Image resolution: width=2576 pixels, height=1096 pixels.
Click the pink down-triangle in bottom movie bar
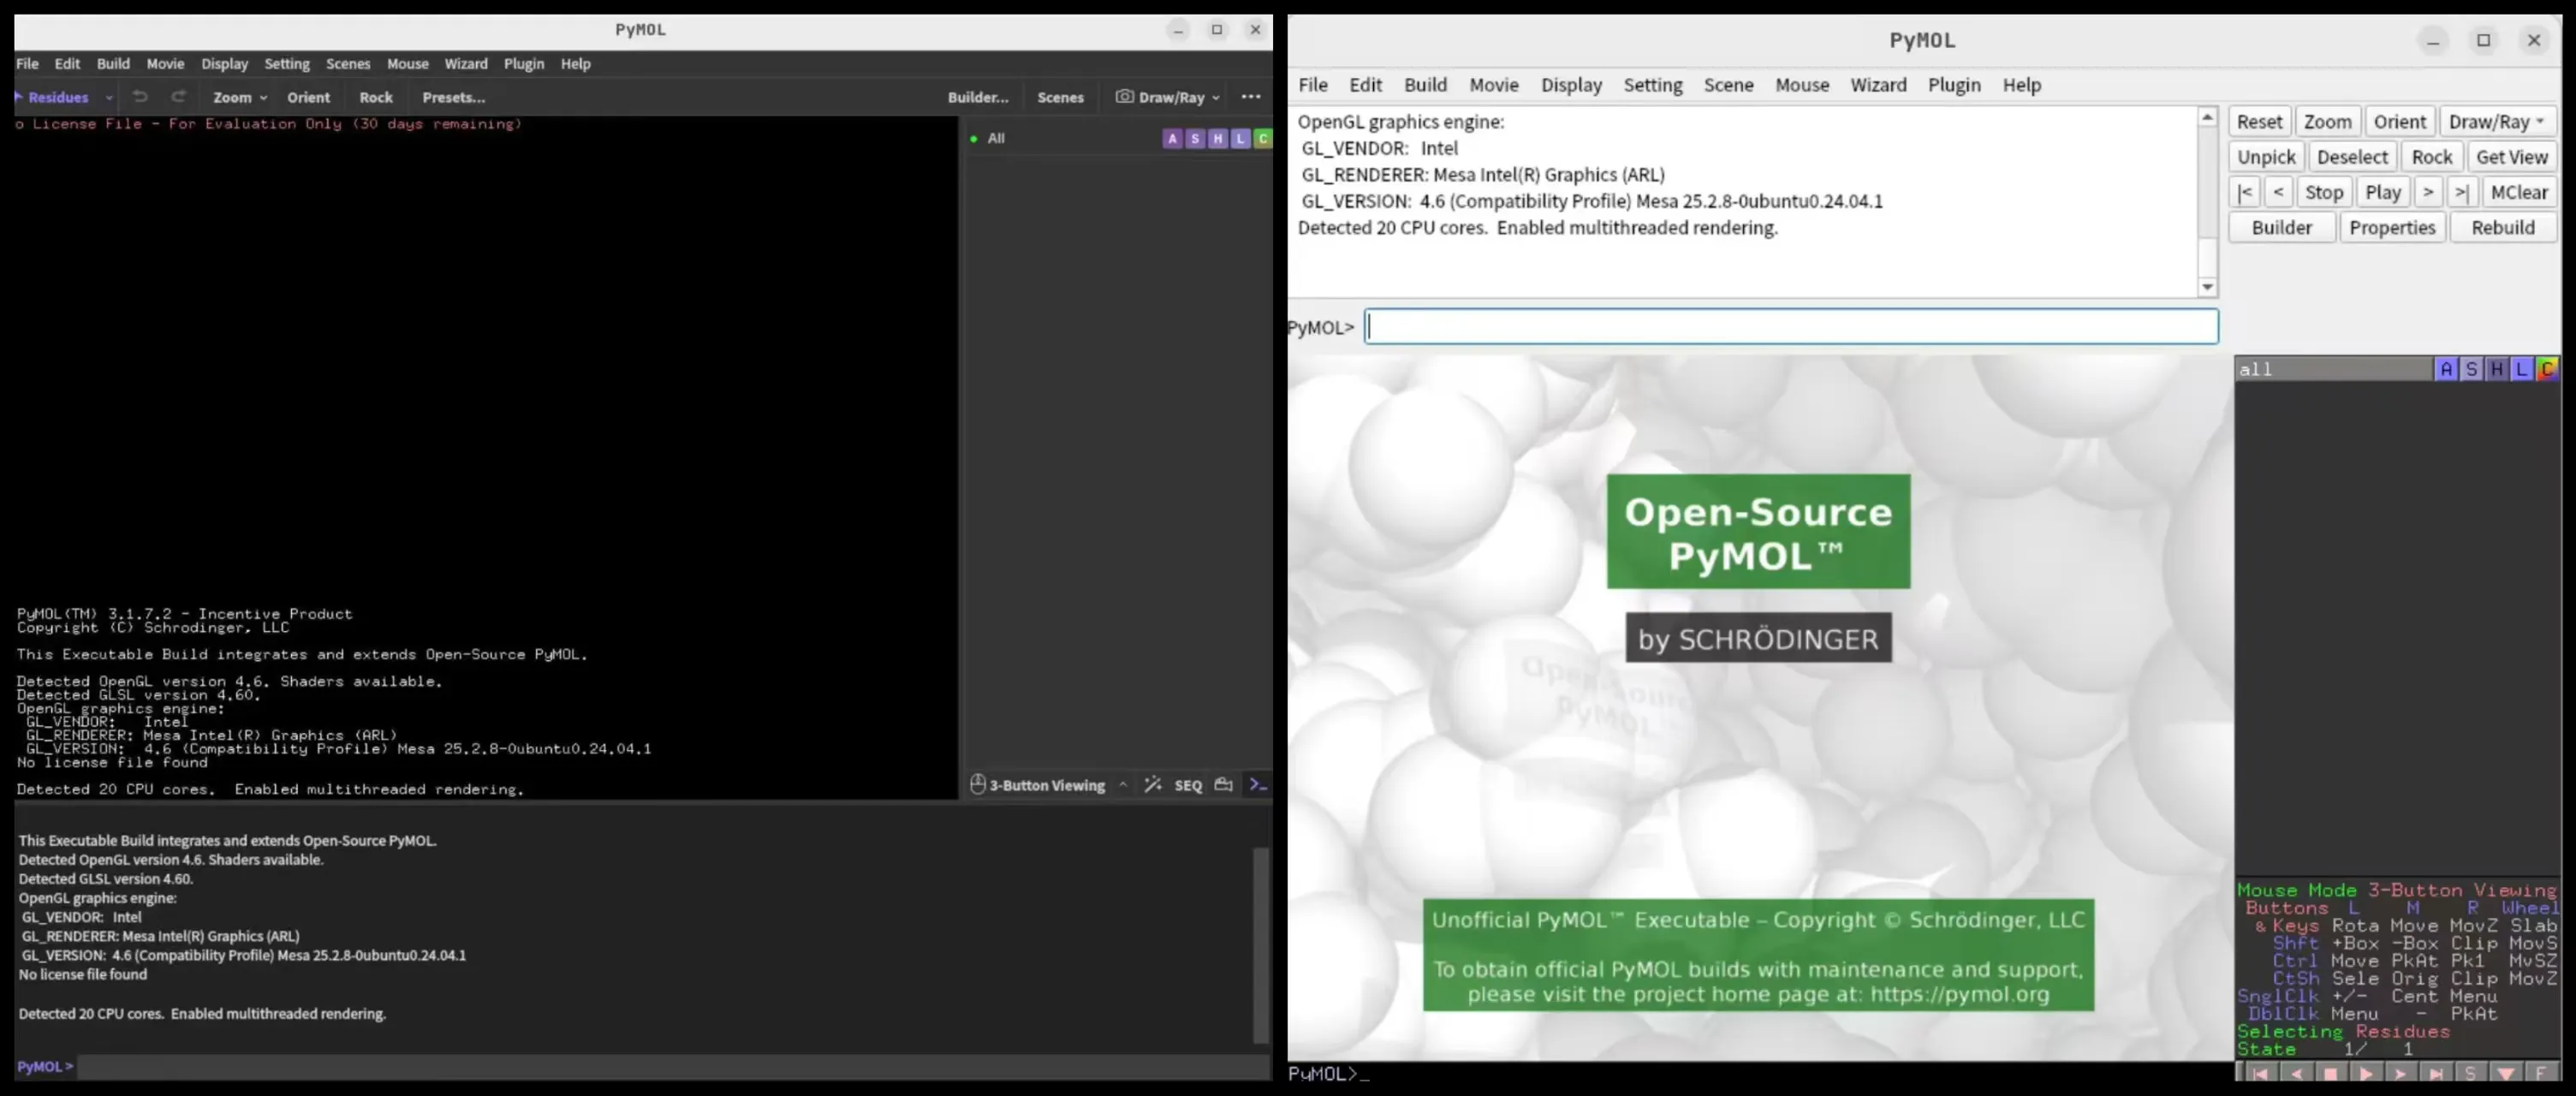2506,1073
